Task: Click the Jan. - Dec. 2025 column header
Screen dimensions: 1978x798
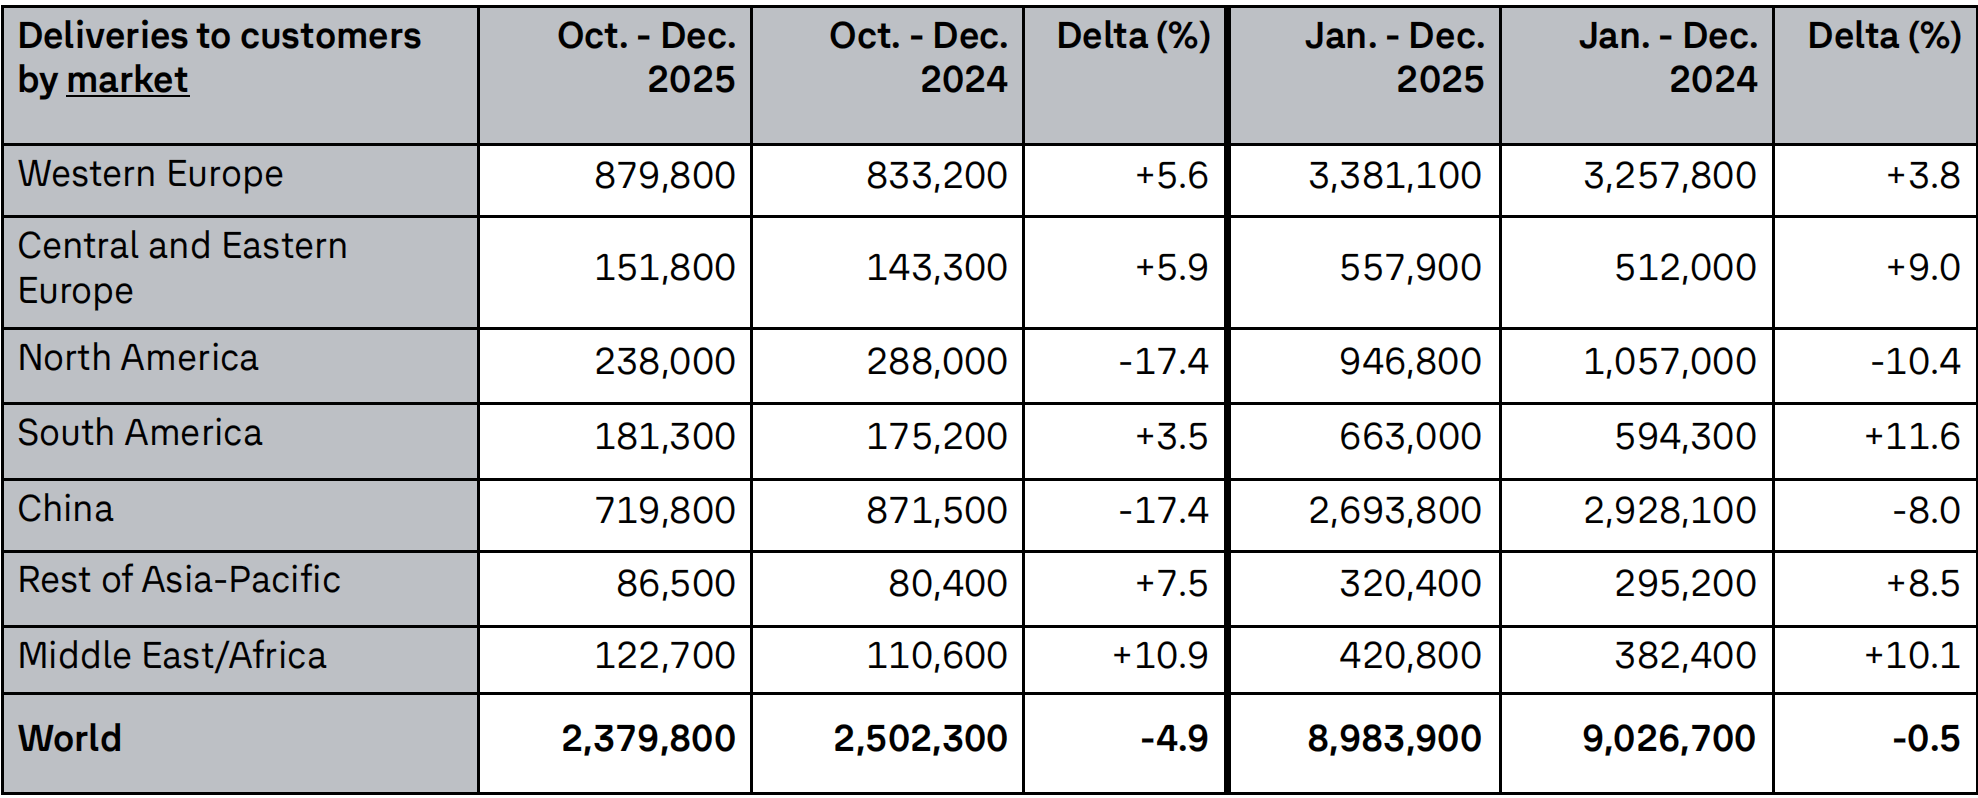Action: click(x=1394, y=58)
